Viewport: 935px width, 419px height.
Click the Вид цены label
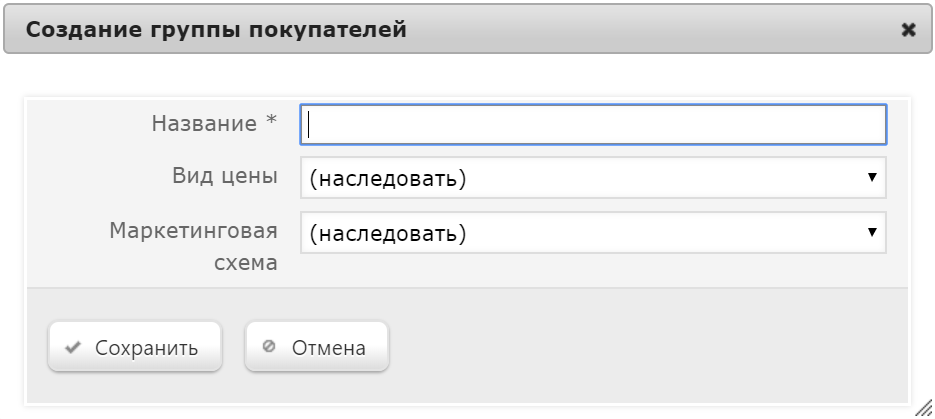coord(225,176)
